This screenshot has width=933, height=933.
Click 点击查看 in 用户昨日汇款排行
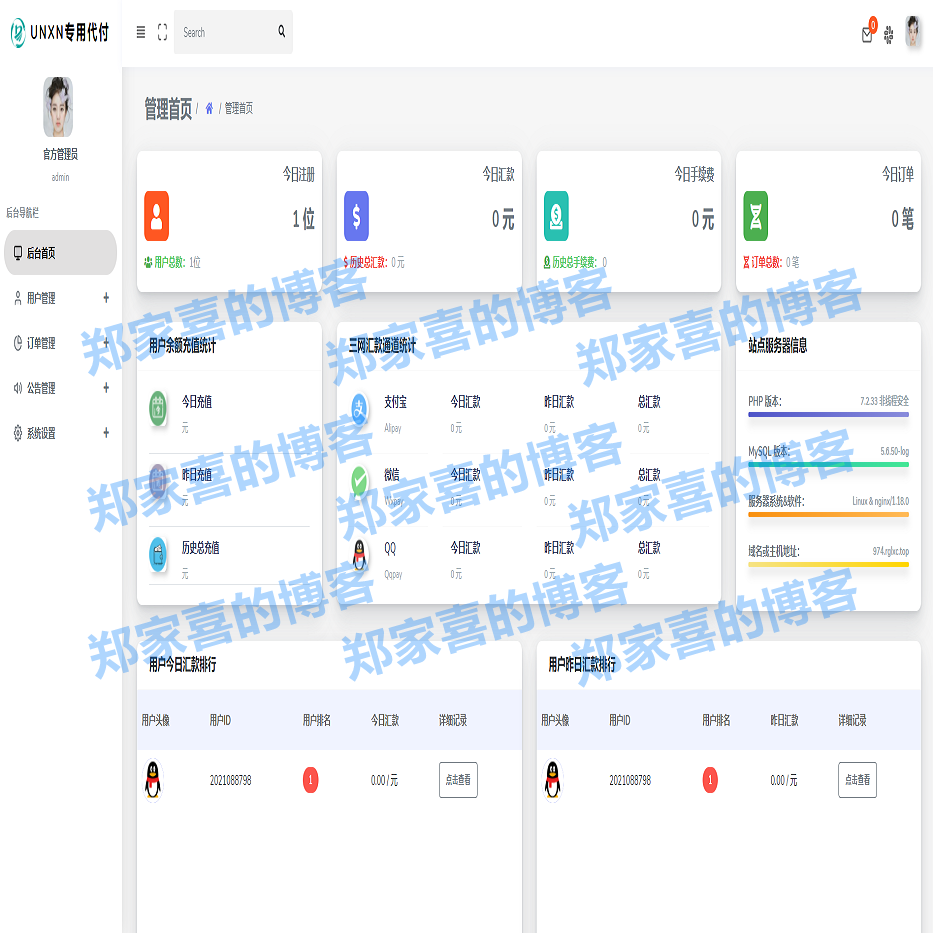pos(856,779)
